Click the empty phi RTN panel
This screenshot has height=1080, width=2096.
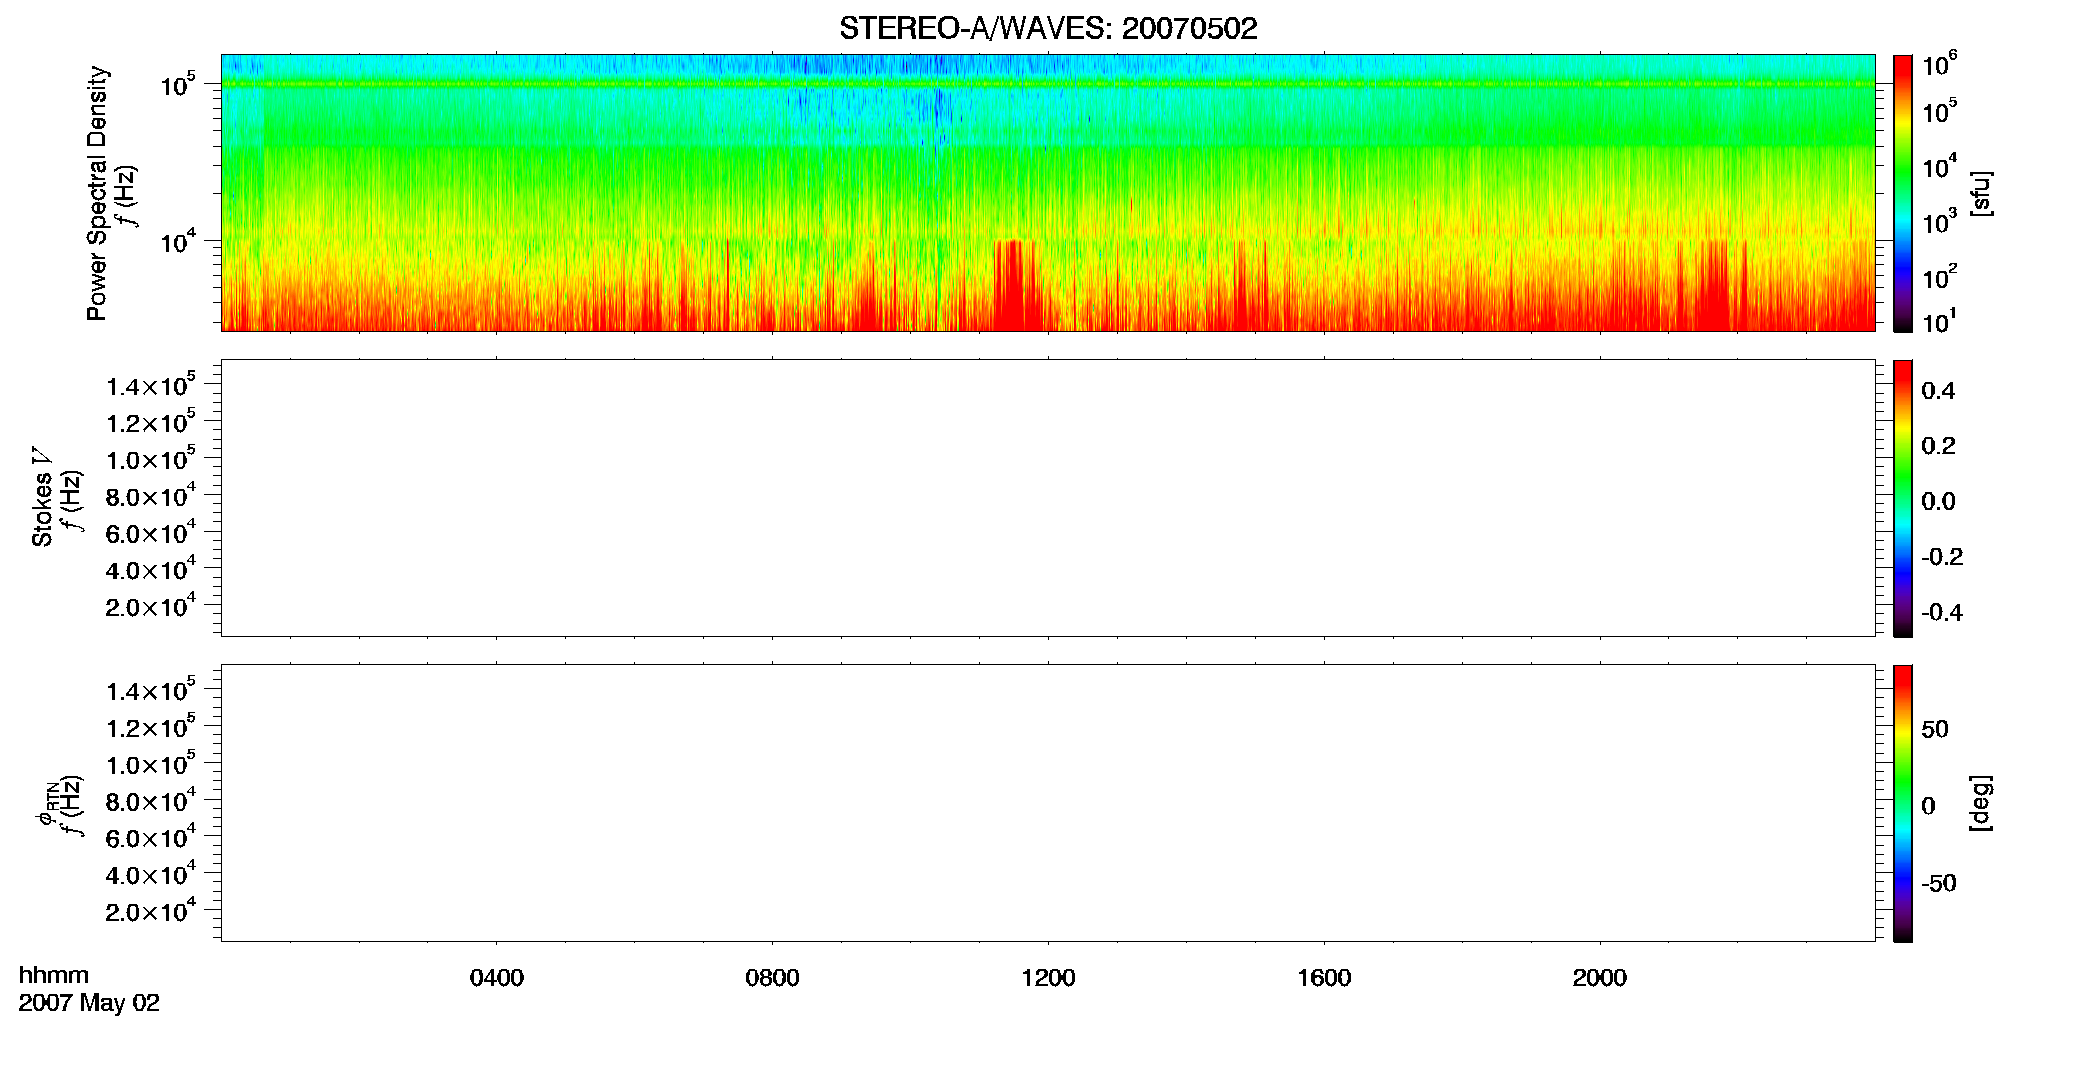[1048, 803]
